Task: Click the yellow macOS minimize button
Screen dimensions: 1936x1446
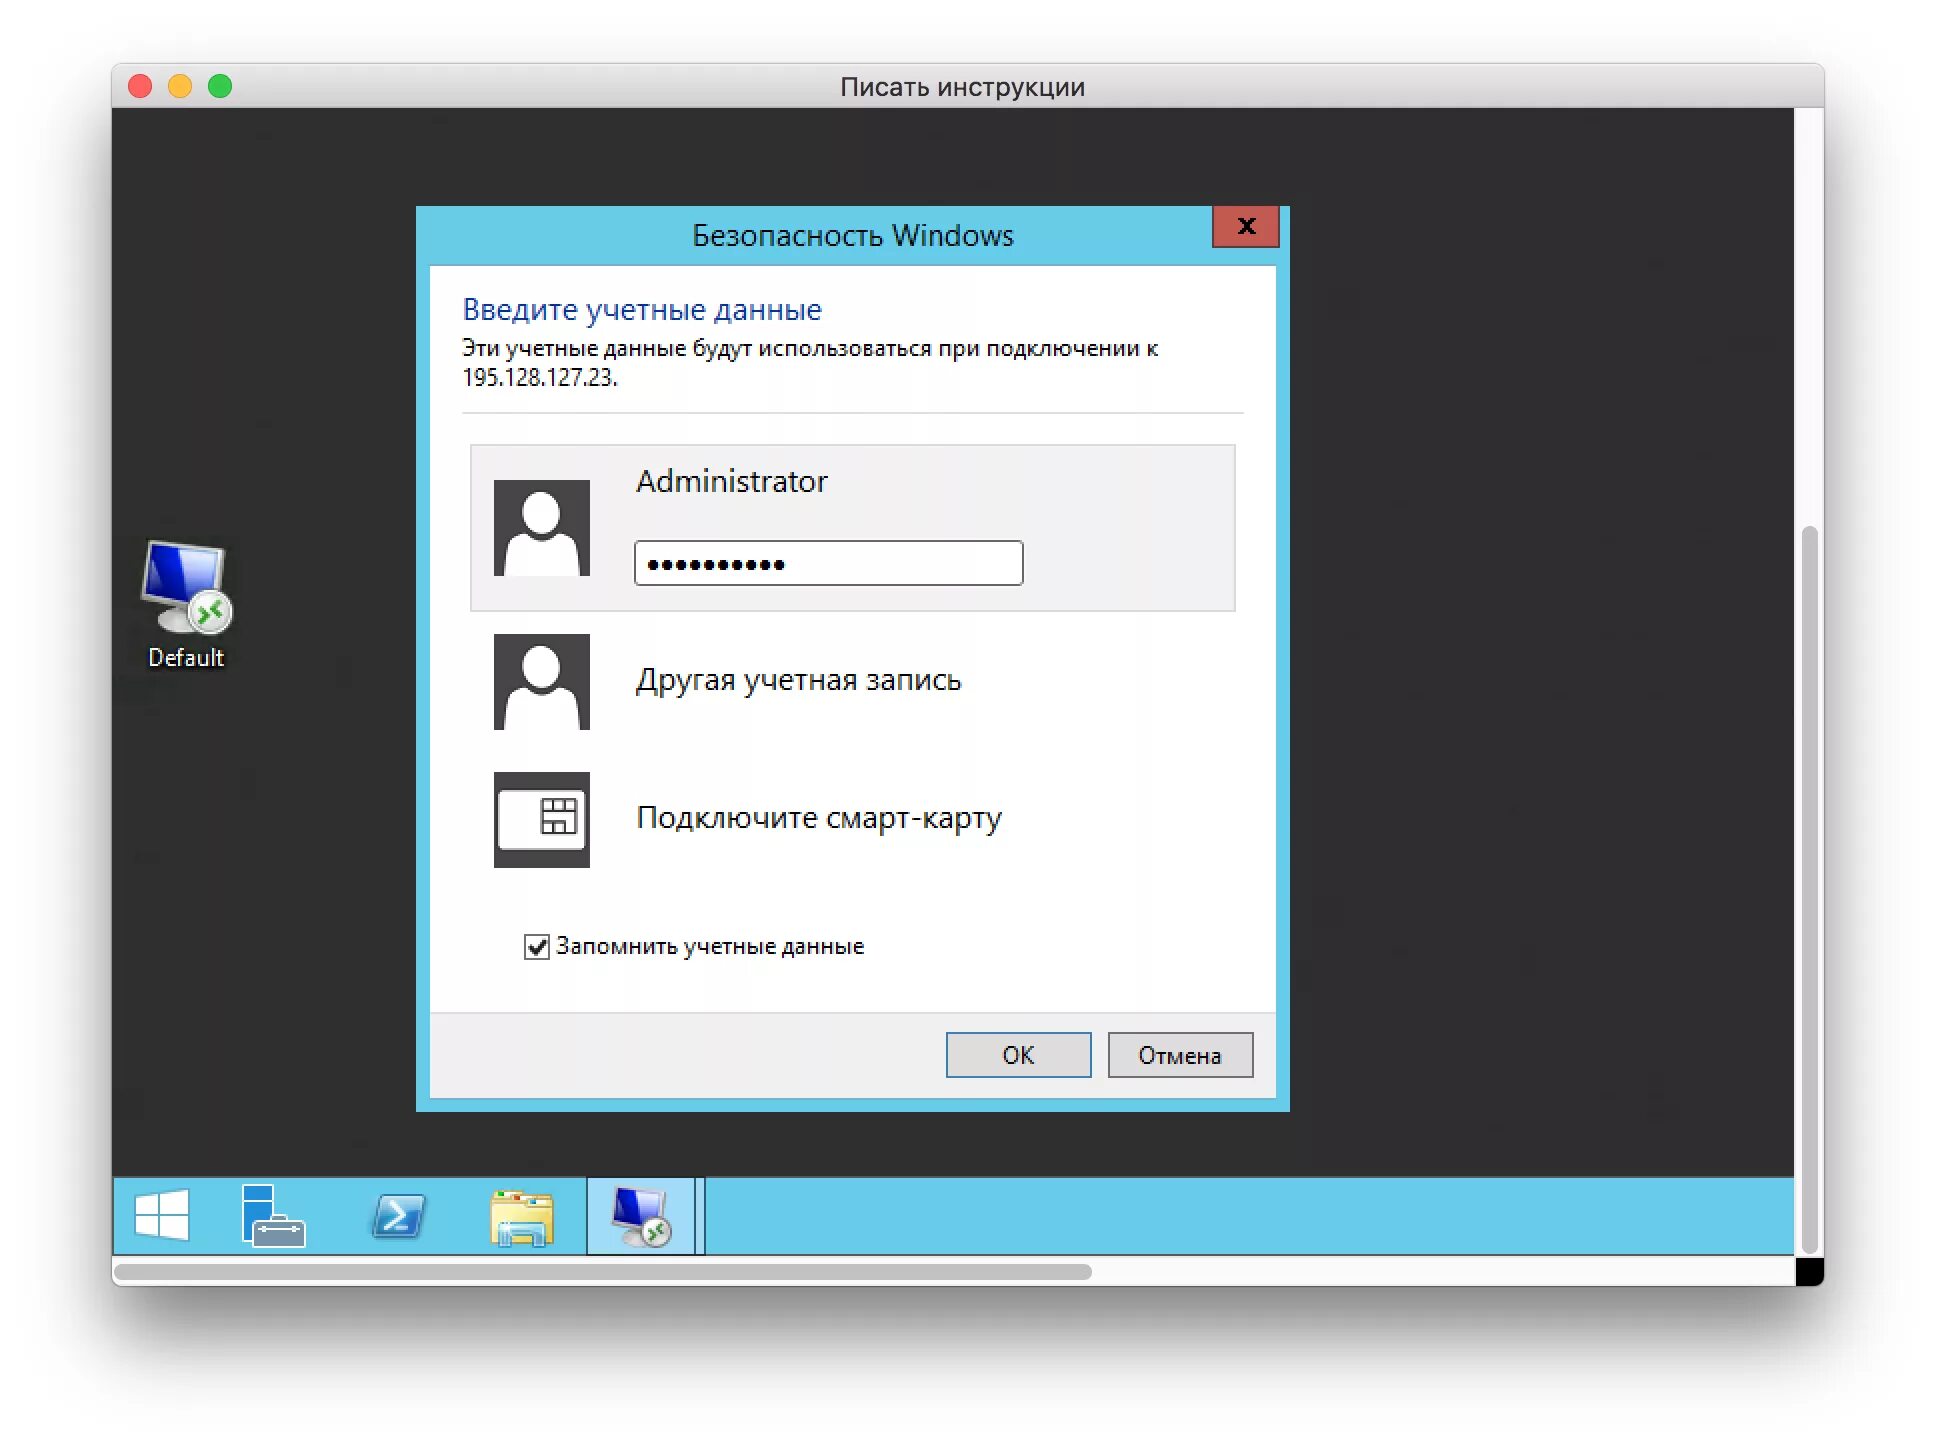Action: [180, 86]
